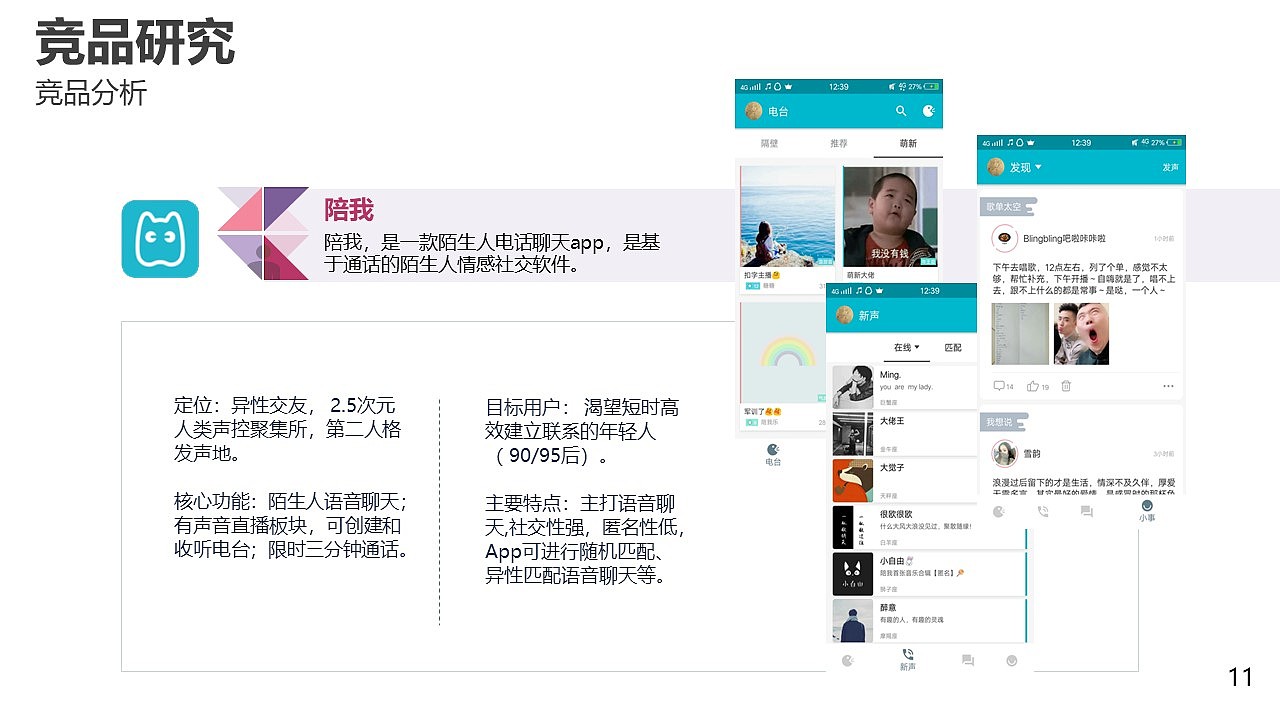Tap chat bubble icon in 新声 bottom bar
The height and width of the screenshot is (720, 1280).
coord(967,660)
